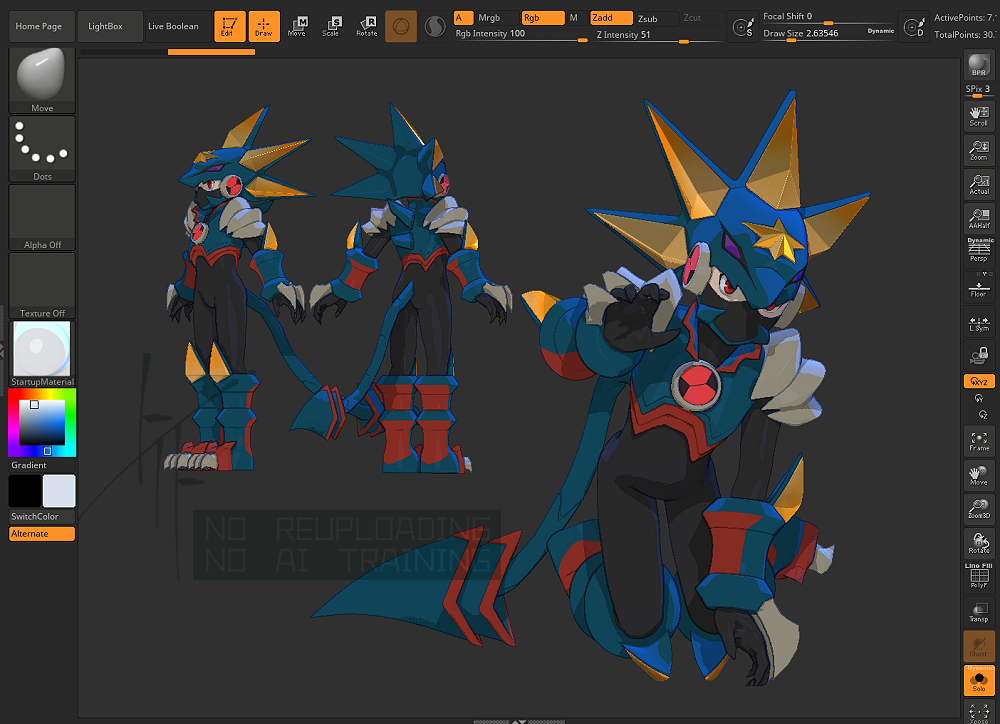Adjust the Focal Shift slider

(x=828, y=17)
